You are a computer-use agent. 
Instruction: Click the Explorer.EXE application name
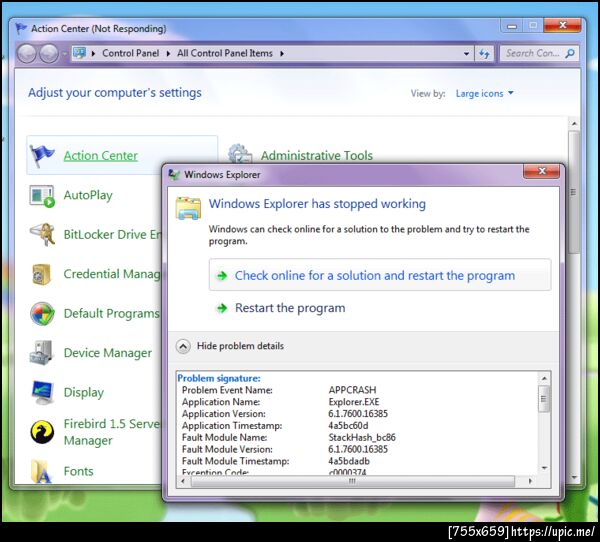click(354, 402)
